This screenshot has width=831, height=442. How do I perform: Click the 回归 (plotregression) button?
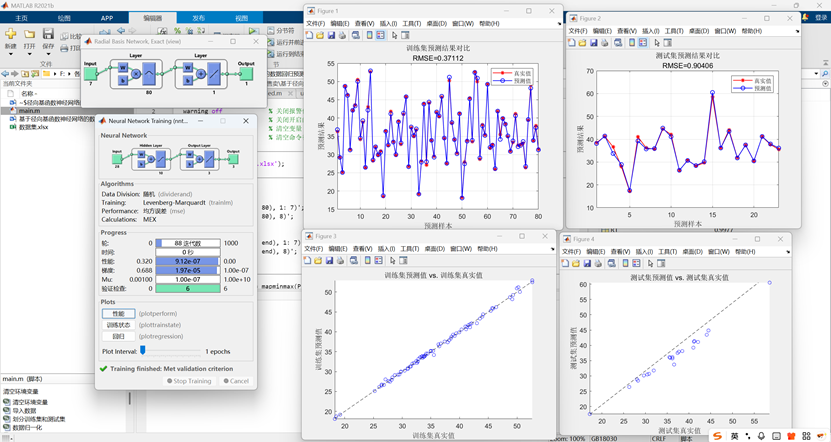119,336
